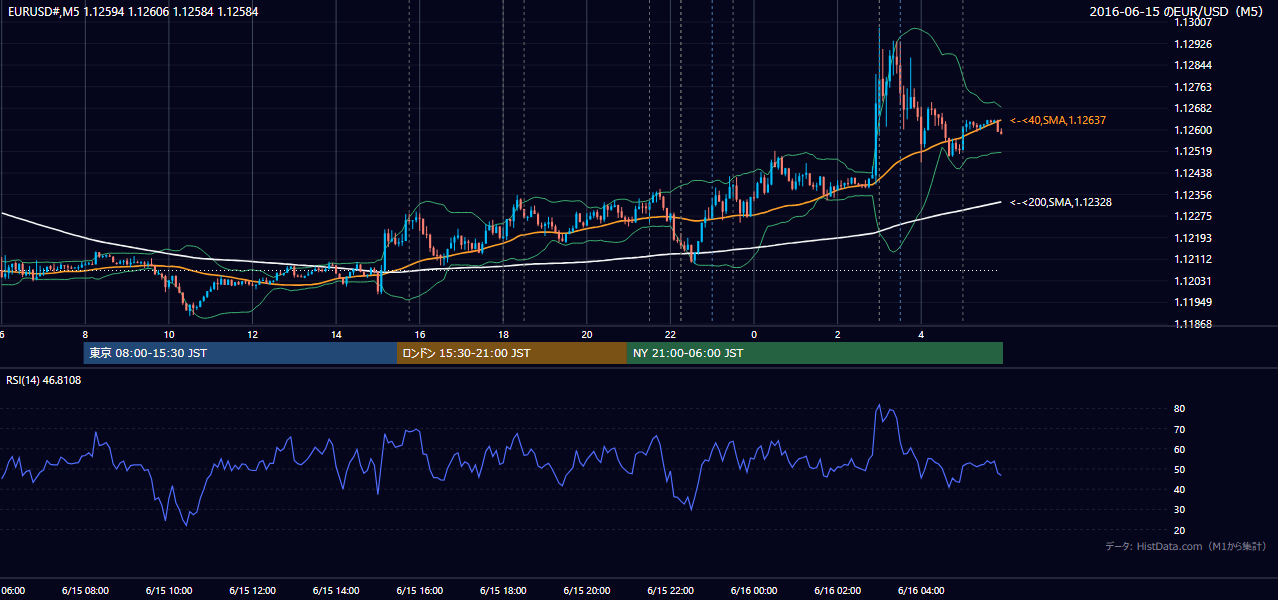Click price axis value 1.12031

coord(1192,281)
